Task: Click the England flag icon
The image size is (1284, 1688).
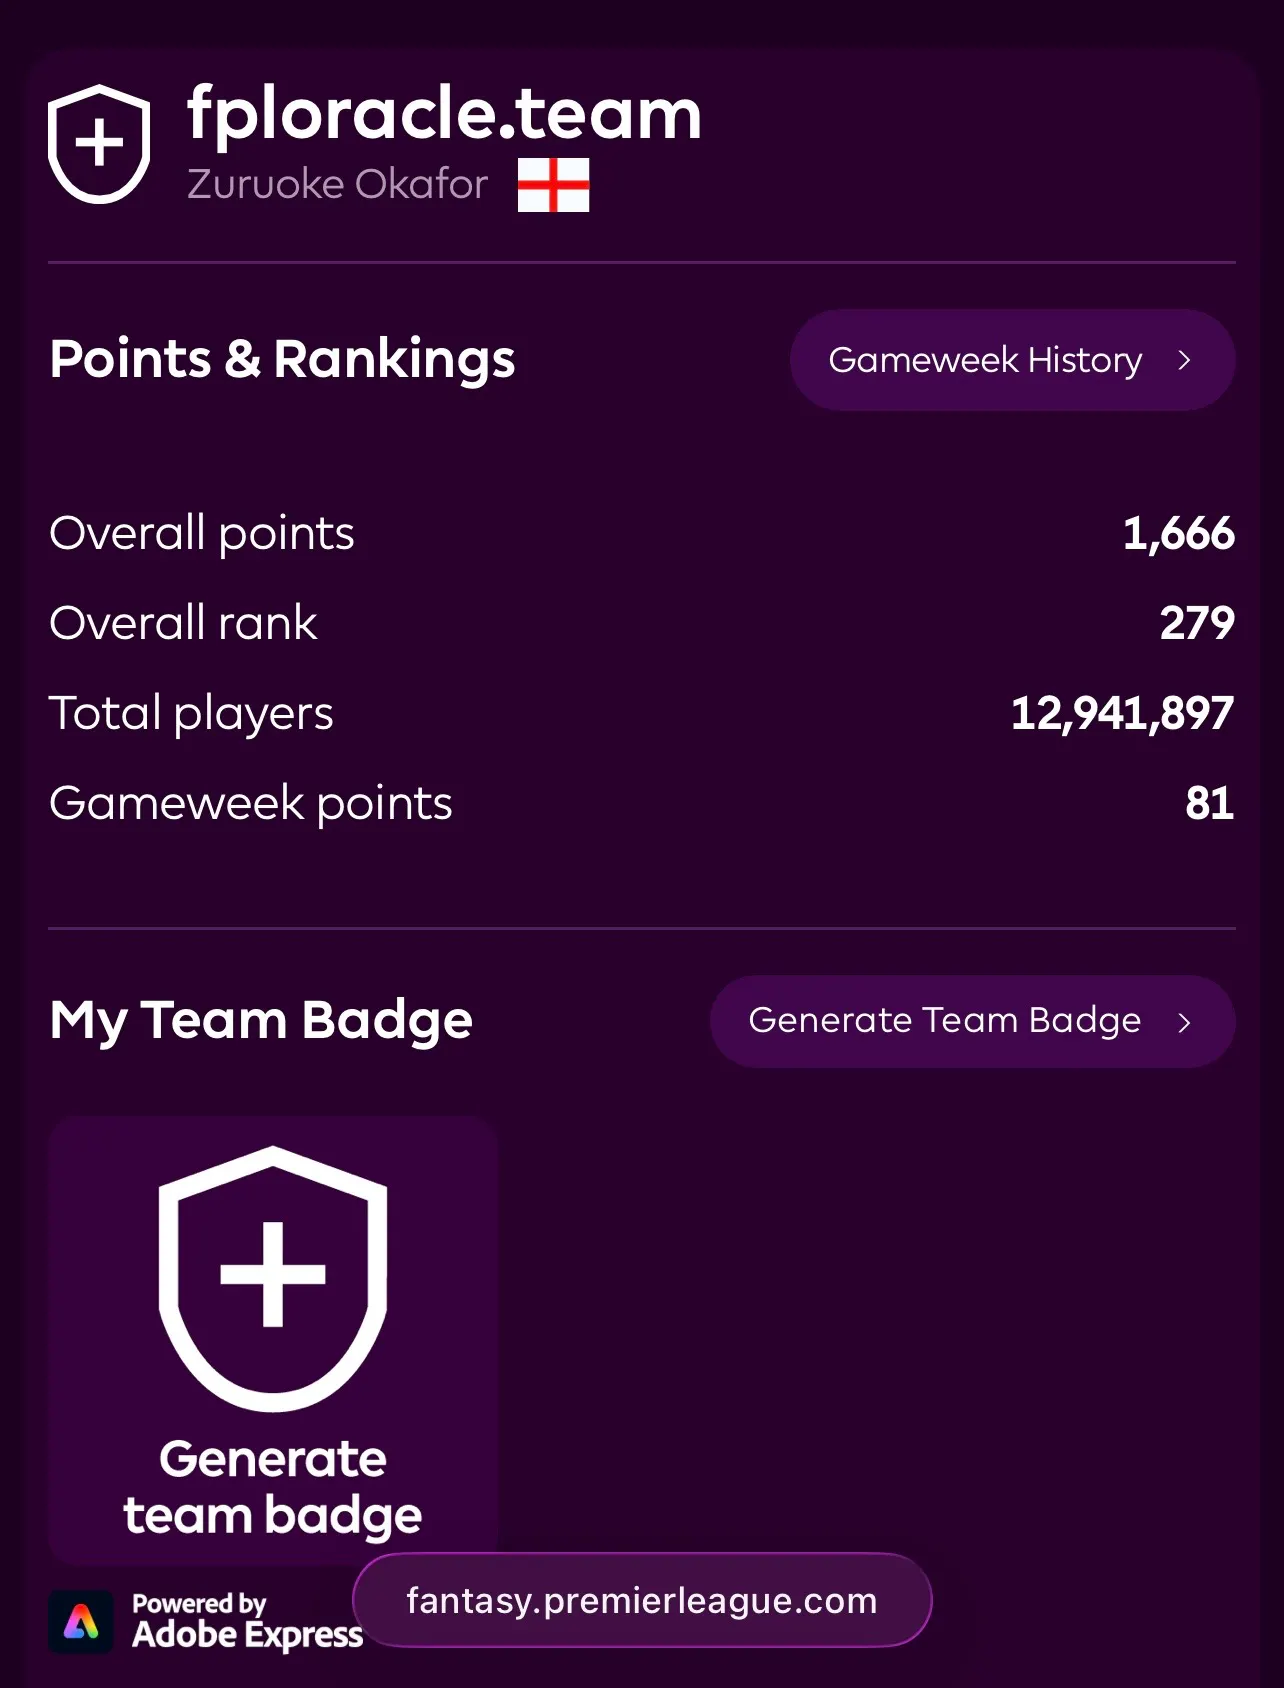Action: click(x=553, y=185)
